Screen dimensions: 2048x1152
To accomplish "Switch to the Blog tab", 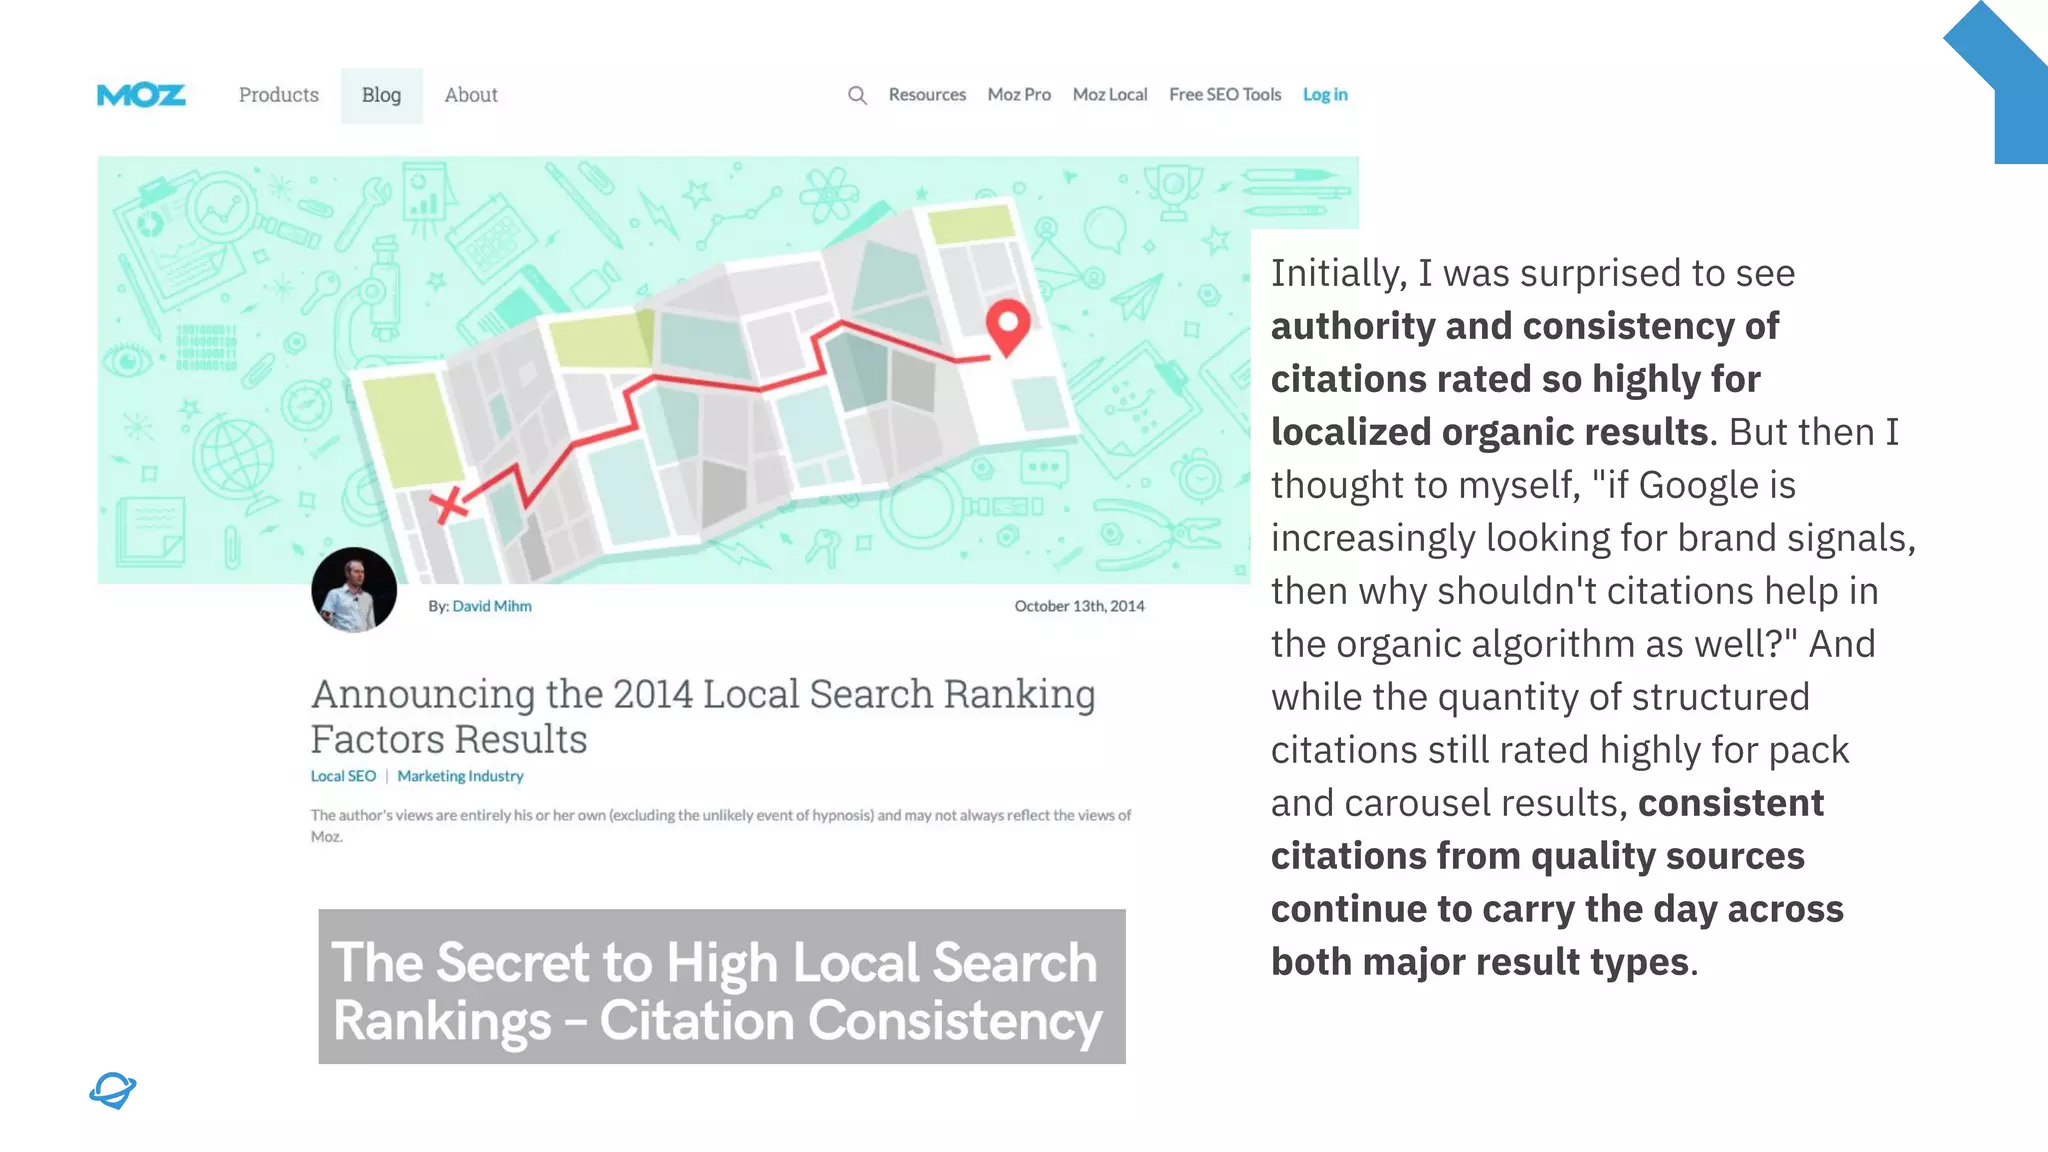I will coord(381,96).
